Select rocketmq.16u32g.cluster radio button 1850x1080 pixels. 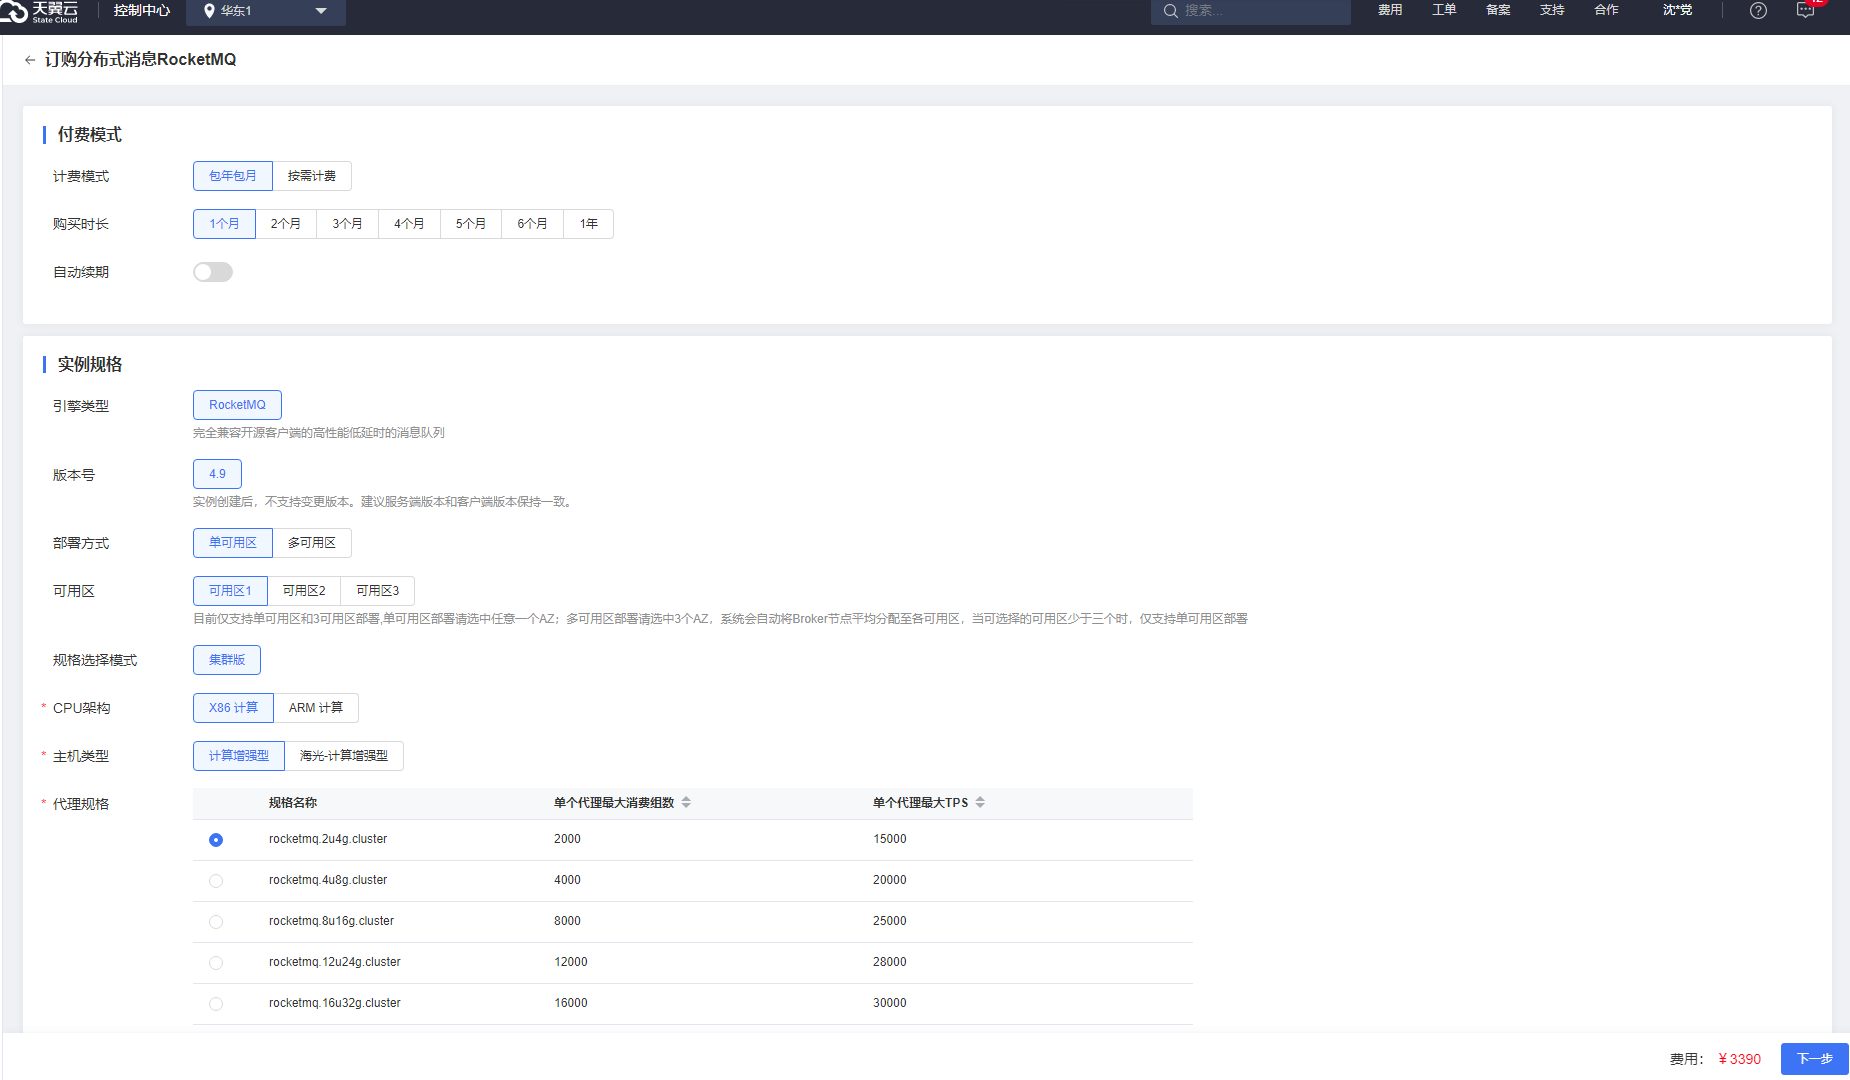tap(216, 1004)
